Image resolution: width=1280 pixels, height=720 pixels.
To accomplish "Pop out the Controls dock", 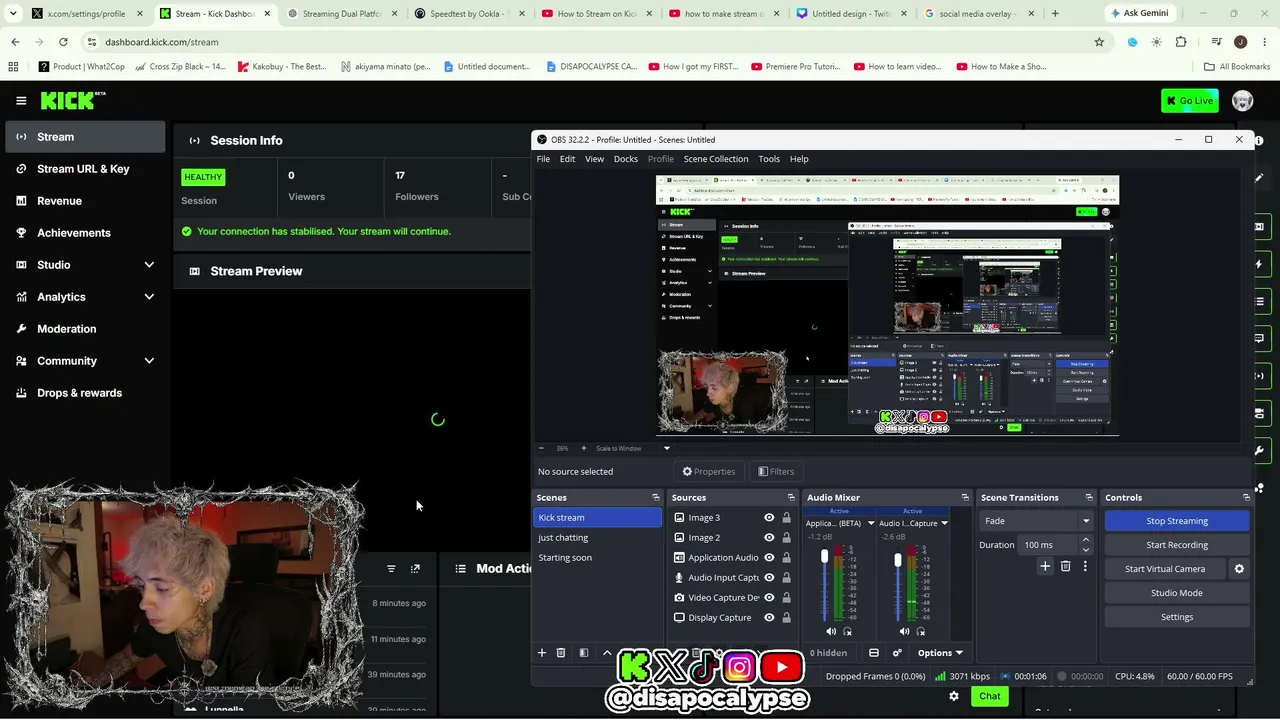I will tap(1246, 497).
